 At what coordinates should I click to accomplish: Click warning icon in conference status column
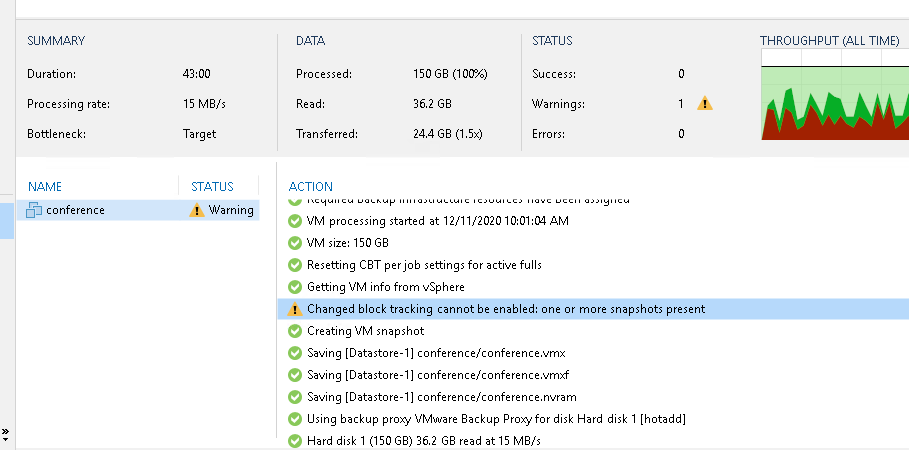pyautogui.click(x=196, y=210)
